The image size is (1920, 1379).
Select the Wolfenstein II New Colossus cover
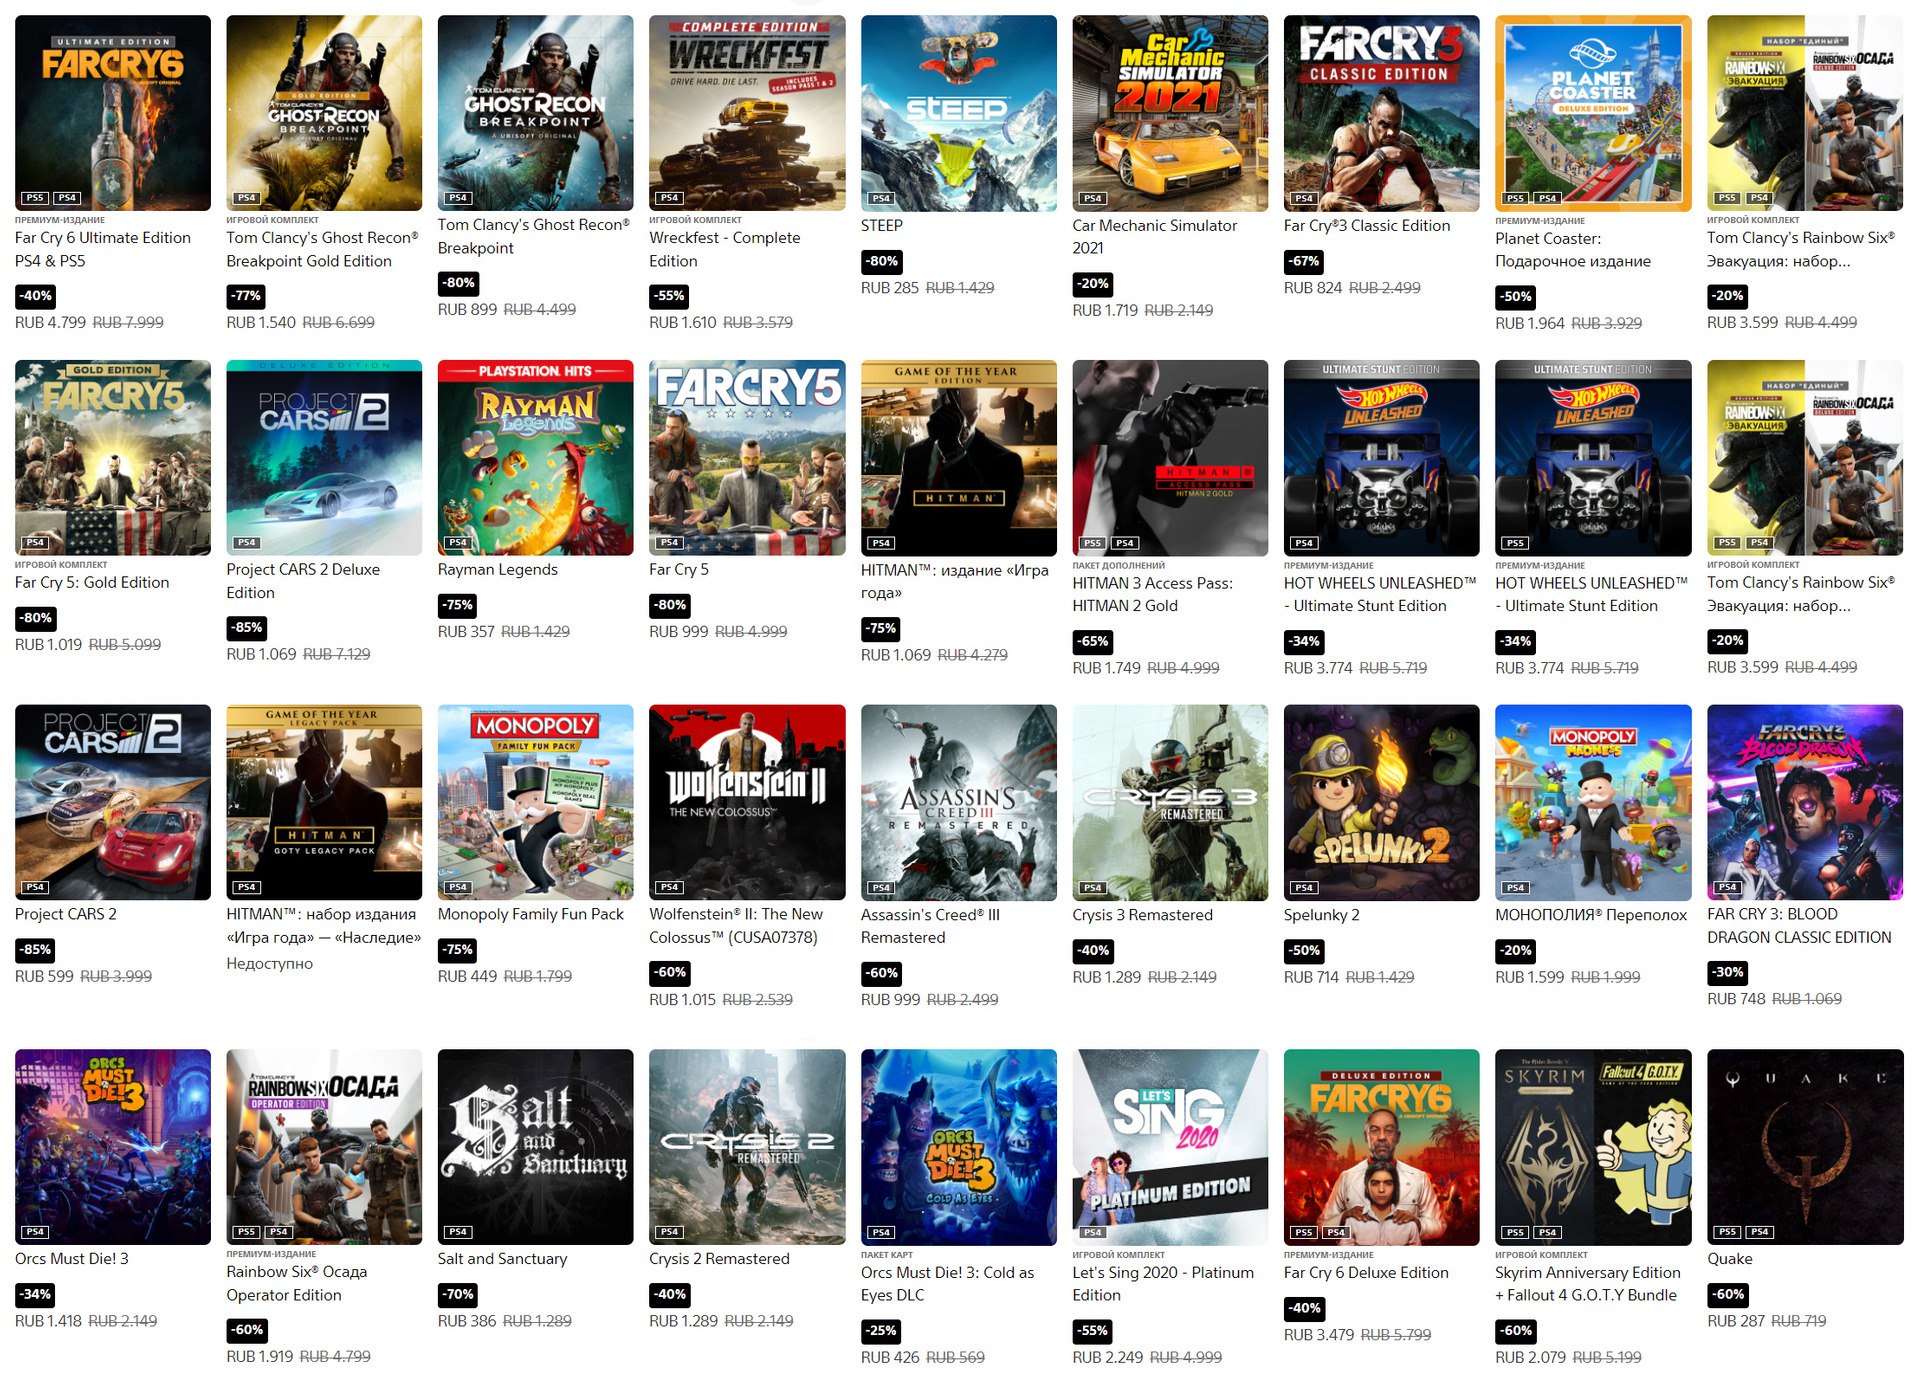pos(747,802)
